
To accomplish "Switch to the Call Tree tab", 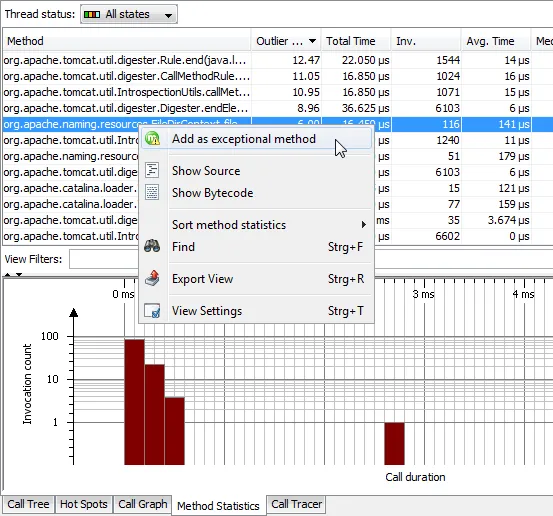I will [28, 504].
